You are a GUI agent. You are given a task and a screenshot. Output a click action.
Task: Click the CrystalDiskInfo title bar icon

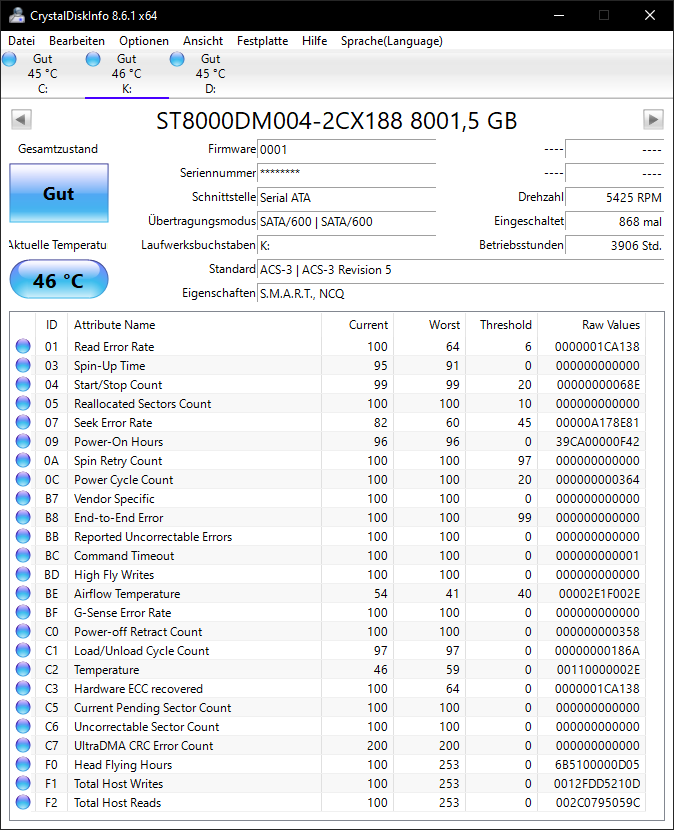tap(16, 15)
